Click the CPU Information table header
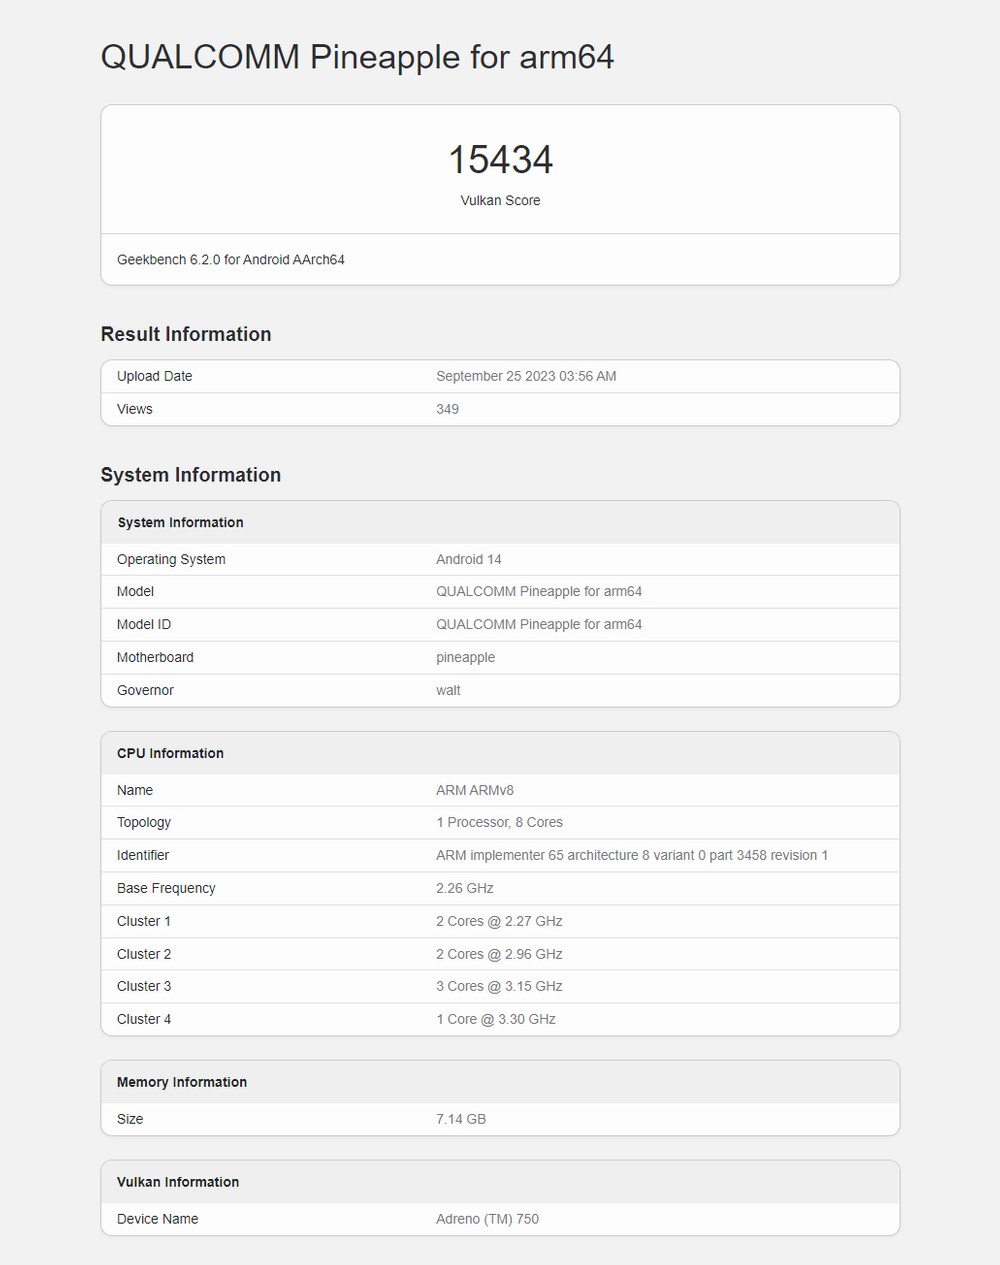The height and width of the screenshot is (1265, 1000). [170, 753]
